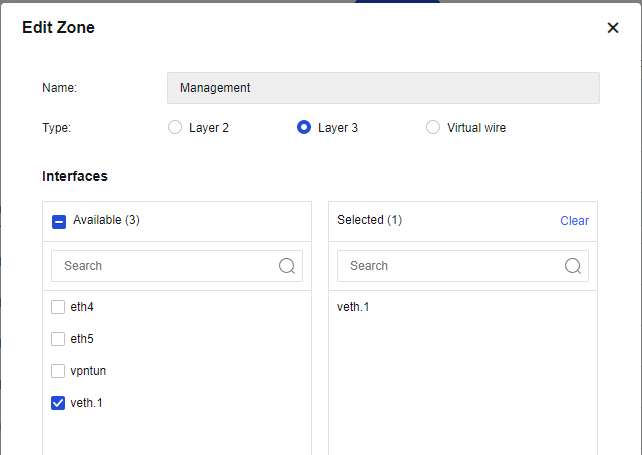
Task: Click the search magnifier icon in Available panel
Action: 287,266
